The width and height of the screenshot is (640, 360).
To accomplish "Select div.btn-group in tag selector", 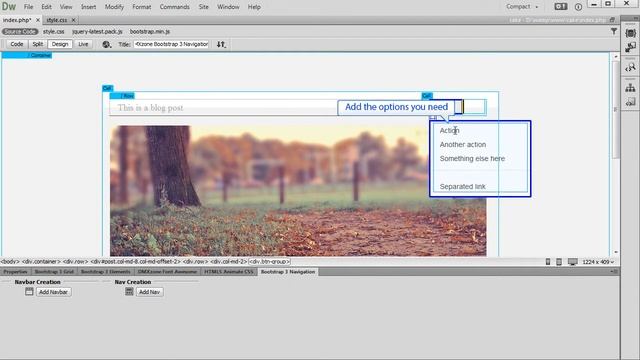I will [x=269, y=262].
